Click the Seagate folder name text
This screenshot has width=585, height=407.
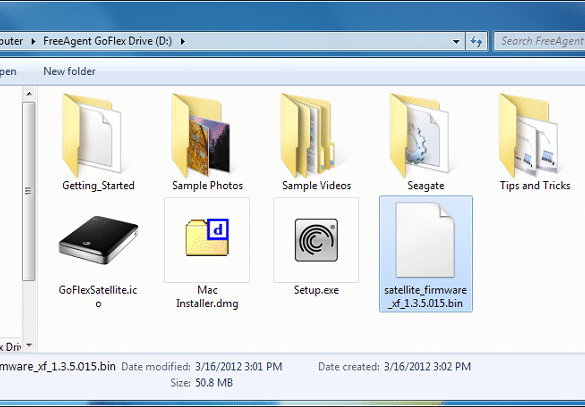(426, 185)
